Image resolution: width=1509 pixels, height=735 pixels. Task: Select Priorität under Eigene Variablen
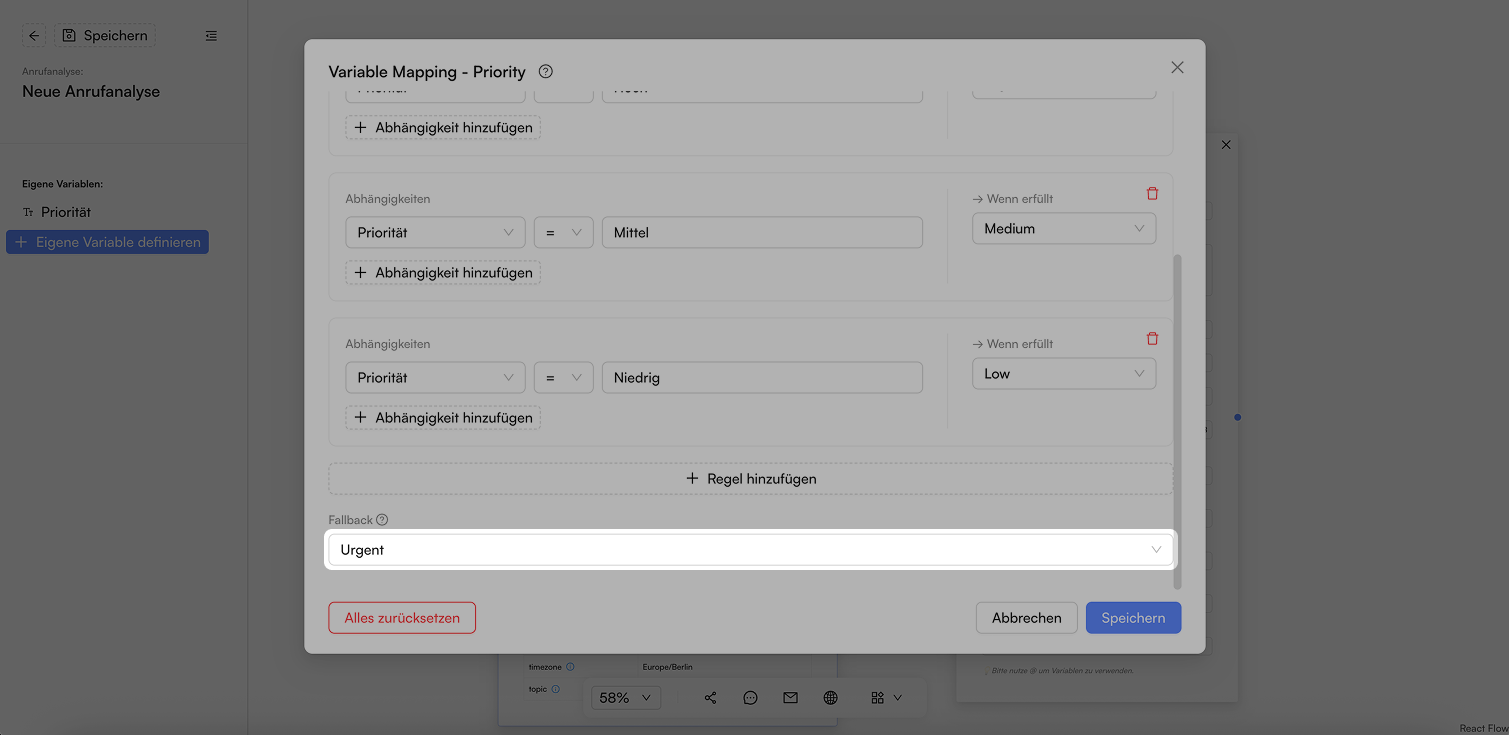[66, 212]
